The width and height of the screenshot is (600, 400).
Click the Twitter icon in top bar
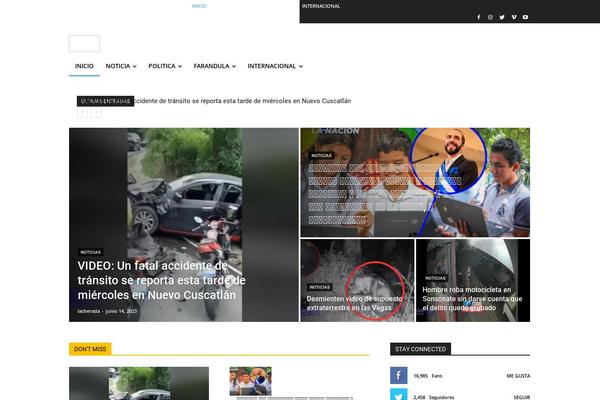coord(502,17)
